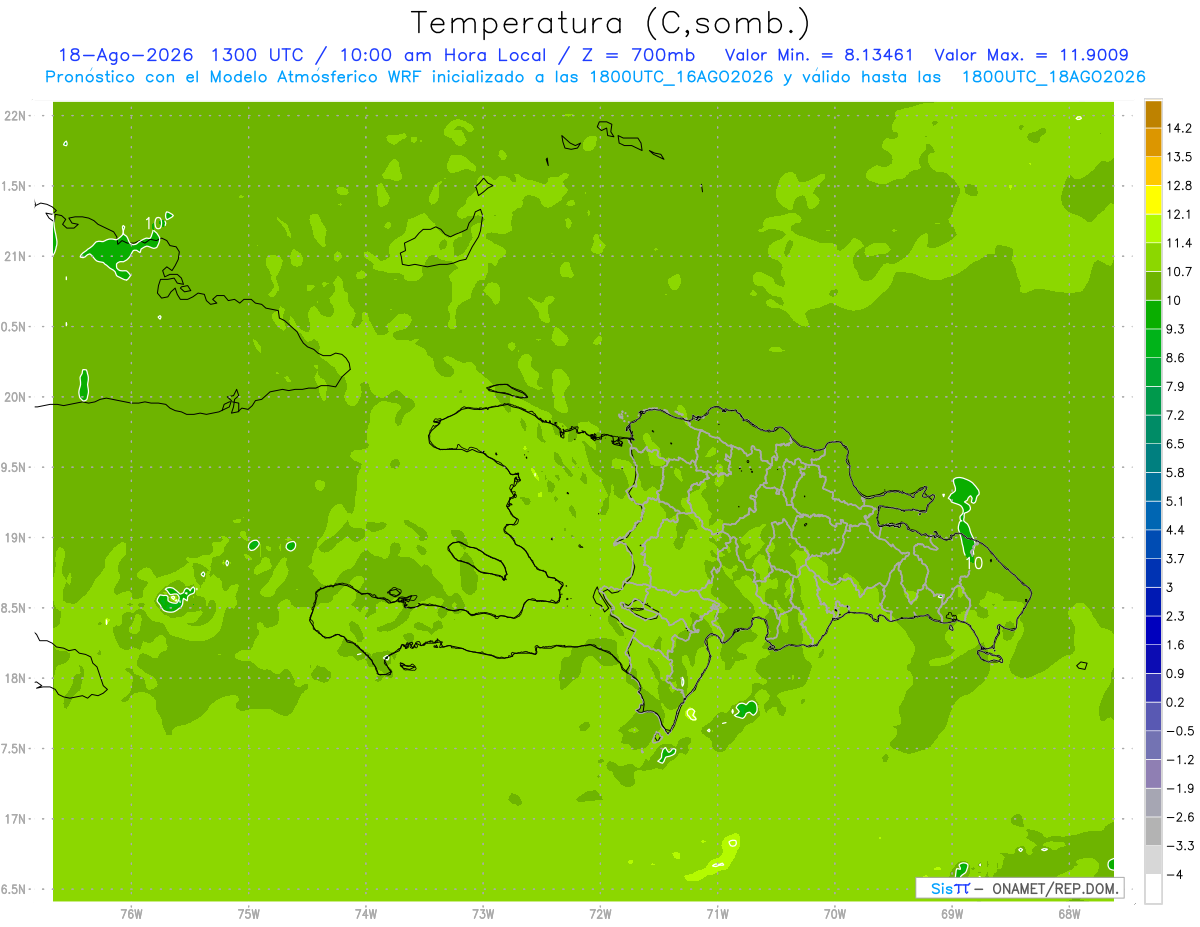Click the longitude label "72W"

pyautogui.click(x=600, y=914)
